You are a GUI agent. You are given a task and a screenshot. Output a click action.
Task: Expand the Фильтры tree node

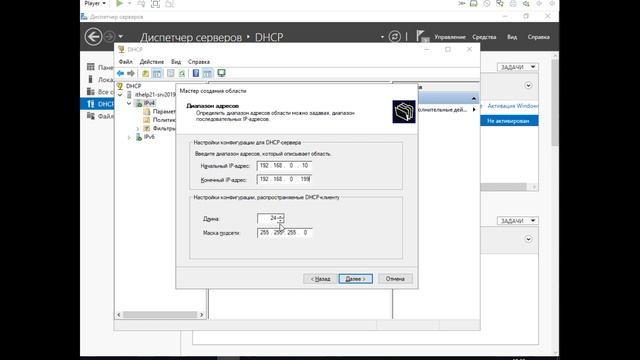[x=138, y=129]
